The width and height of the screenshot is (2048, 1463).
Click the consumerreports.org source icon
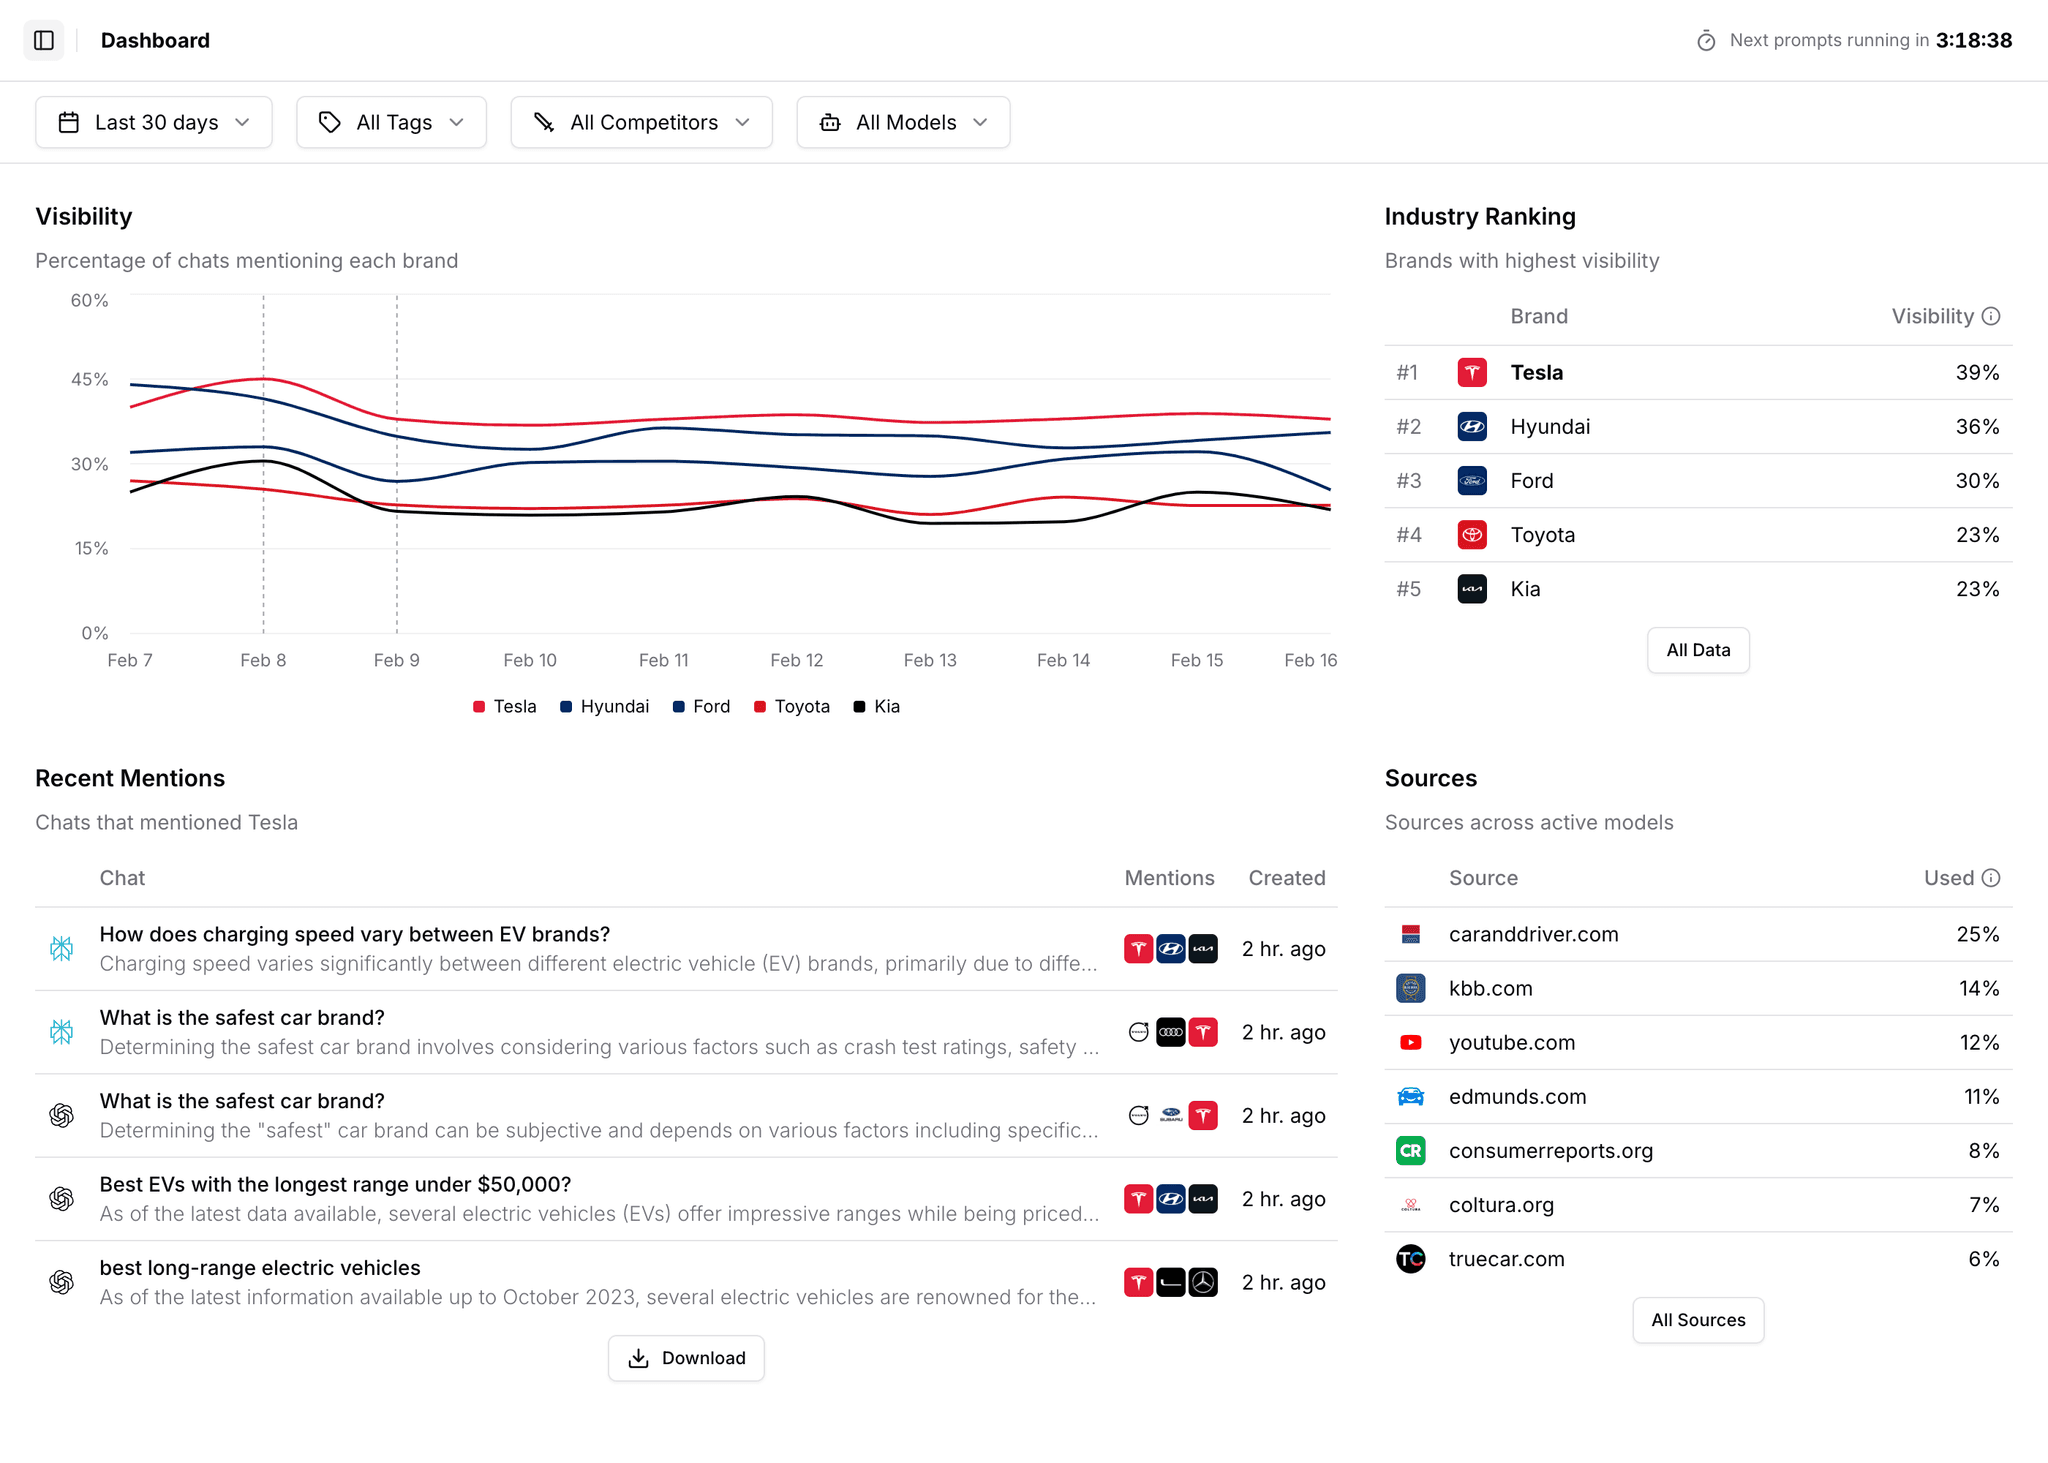[1410, 1150]
